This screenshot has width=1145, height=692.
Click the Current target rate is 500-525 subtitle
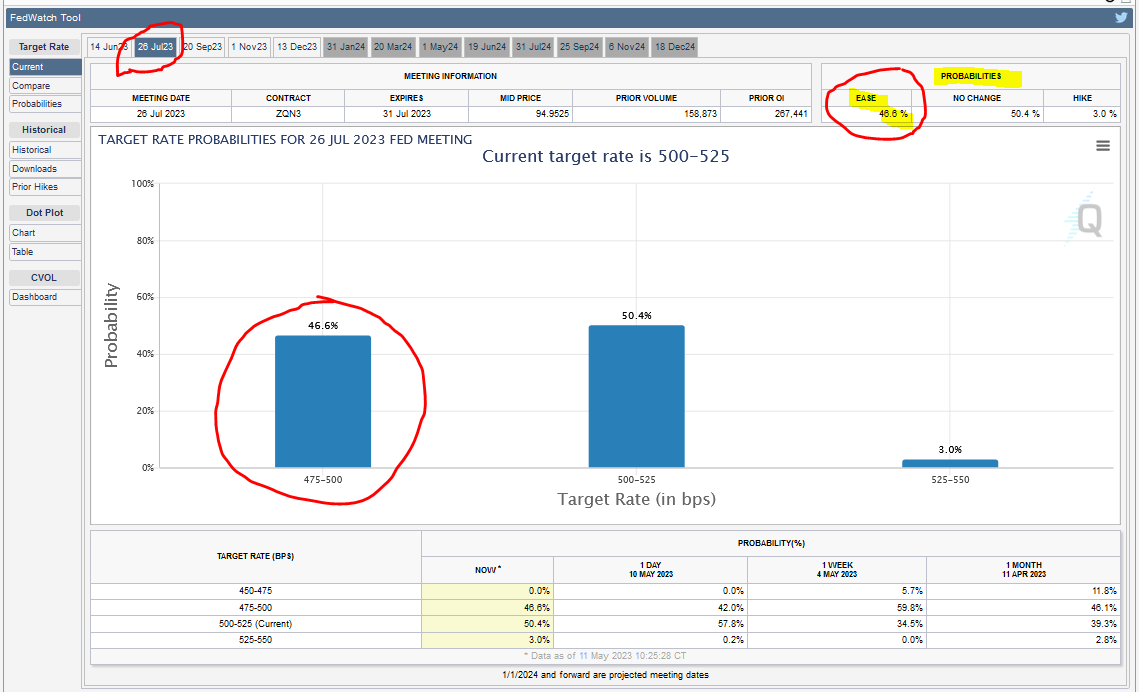pos(605,156)
